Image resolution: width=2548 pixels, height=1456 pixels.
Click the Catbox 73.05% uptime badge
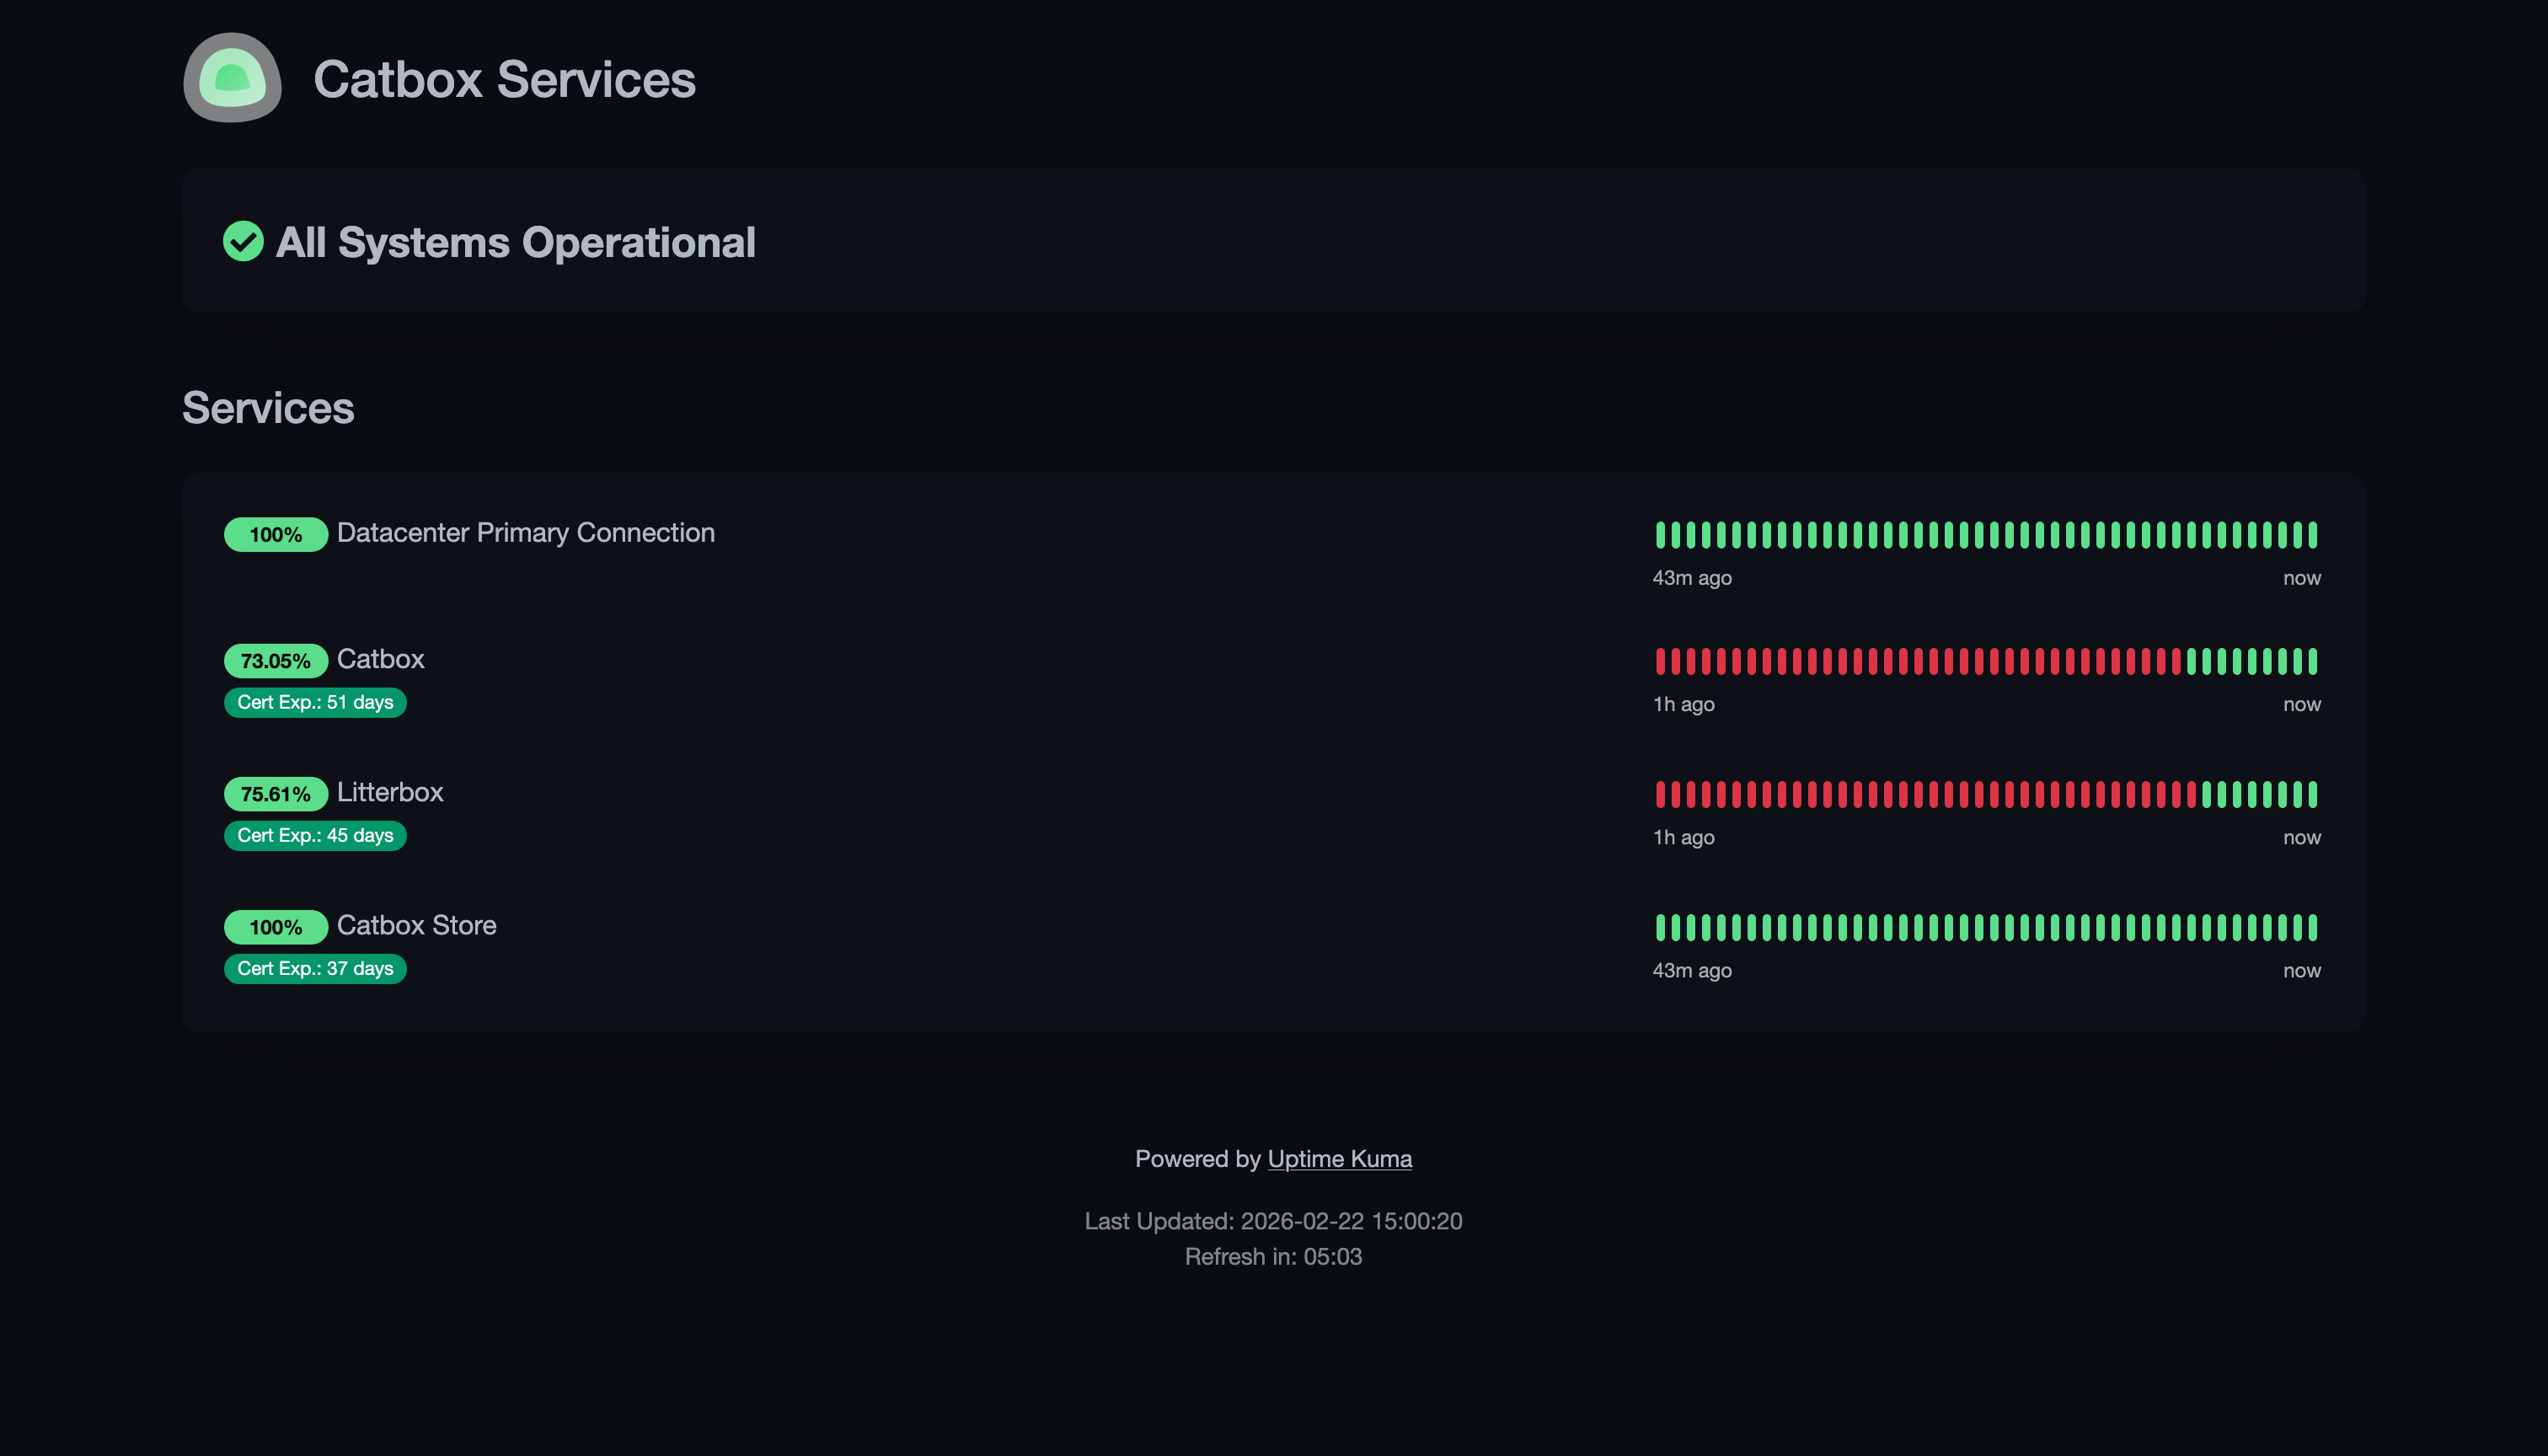pyautogui.click(x=275, y=661)
